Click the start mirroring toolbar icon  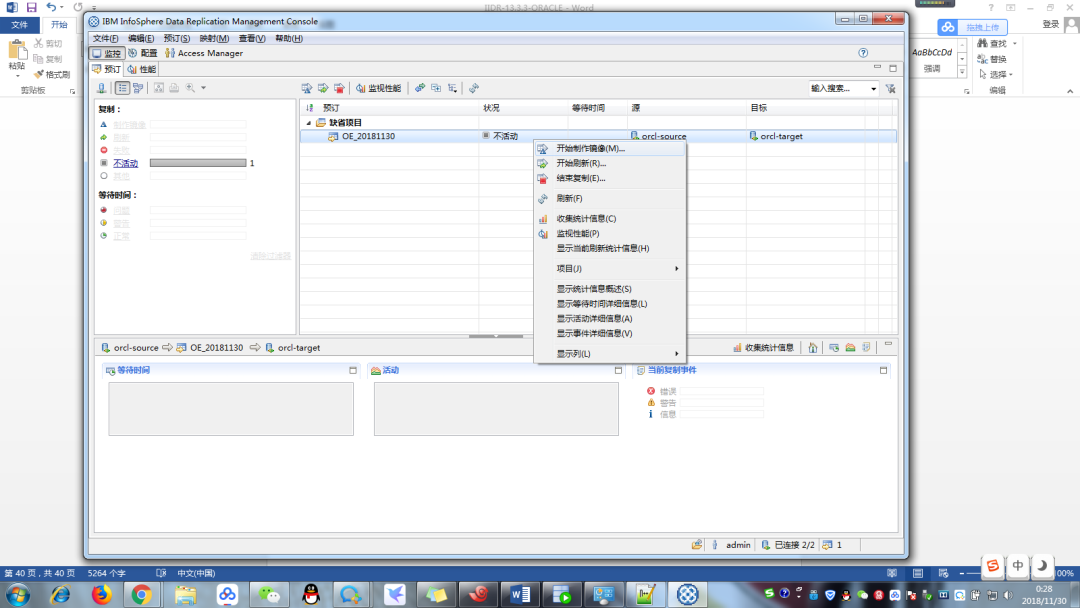(307, 88)
